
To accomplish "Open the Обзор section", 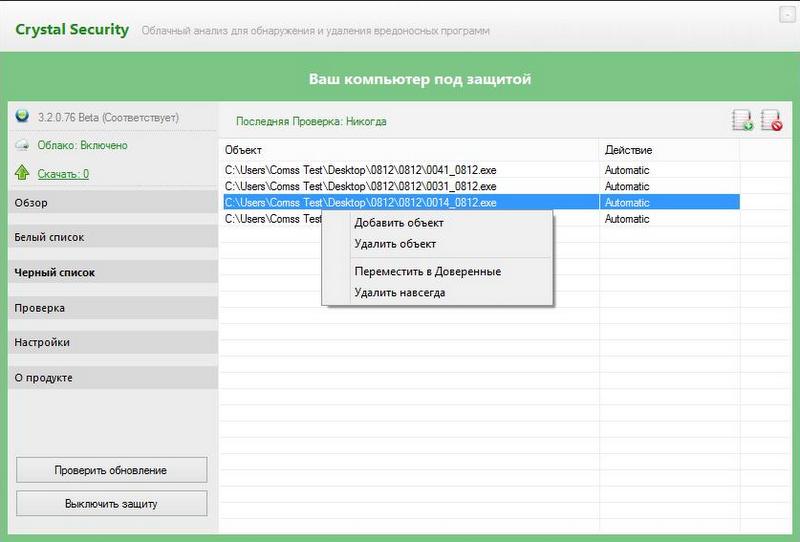I will [x=113, y=203].
